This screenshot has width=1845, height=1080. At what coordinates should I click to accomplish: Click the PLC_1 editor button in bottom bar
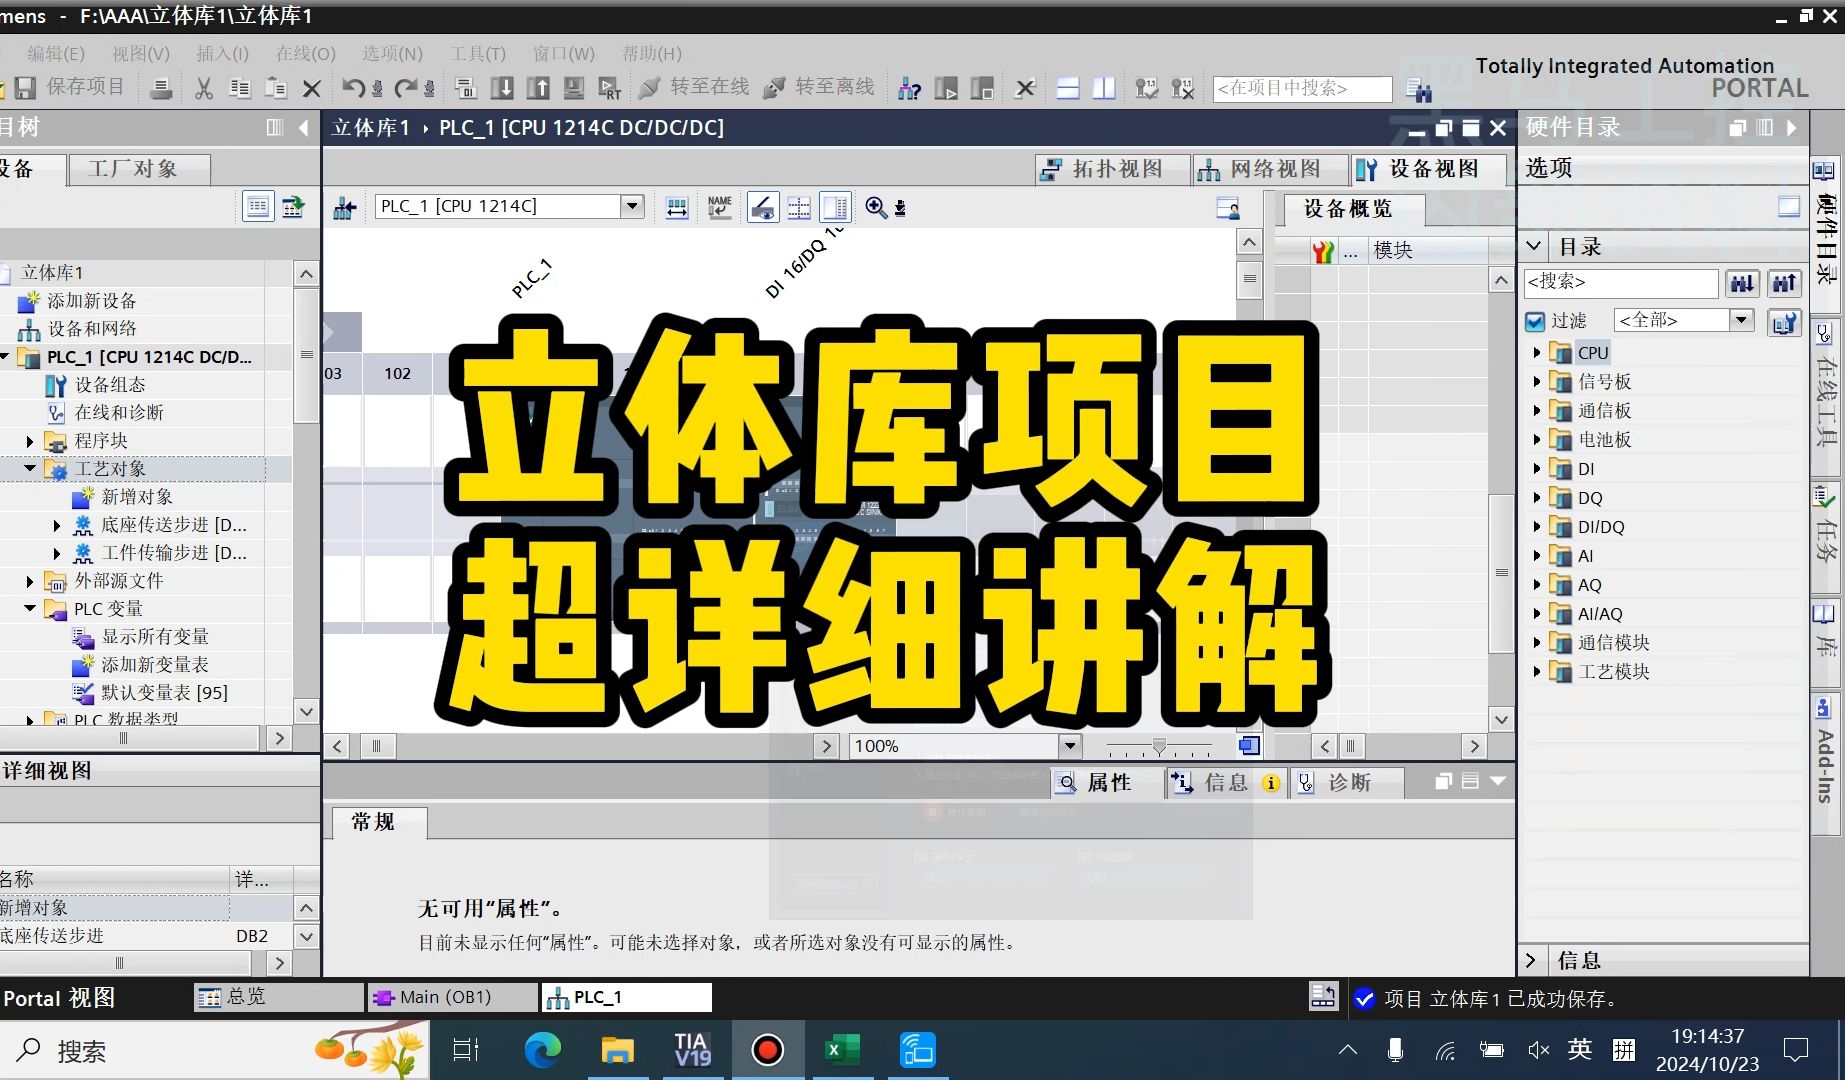(x=626, y=997)
